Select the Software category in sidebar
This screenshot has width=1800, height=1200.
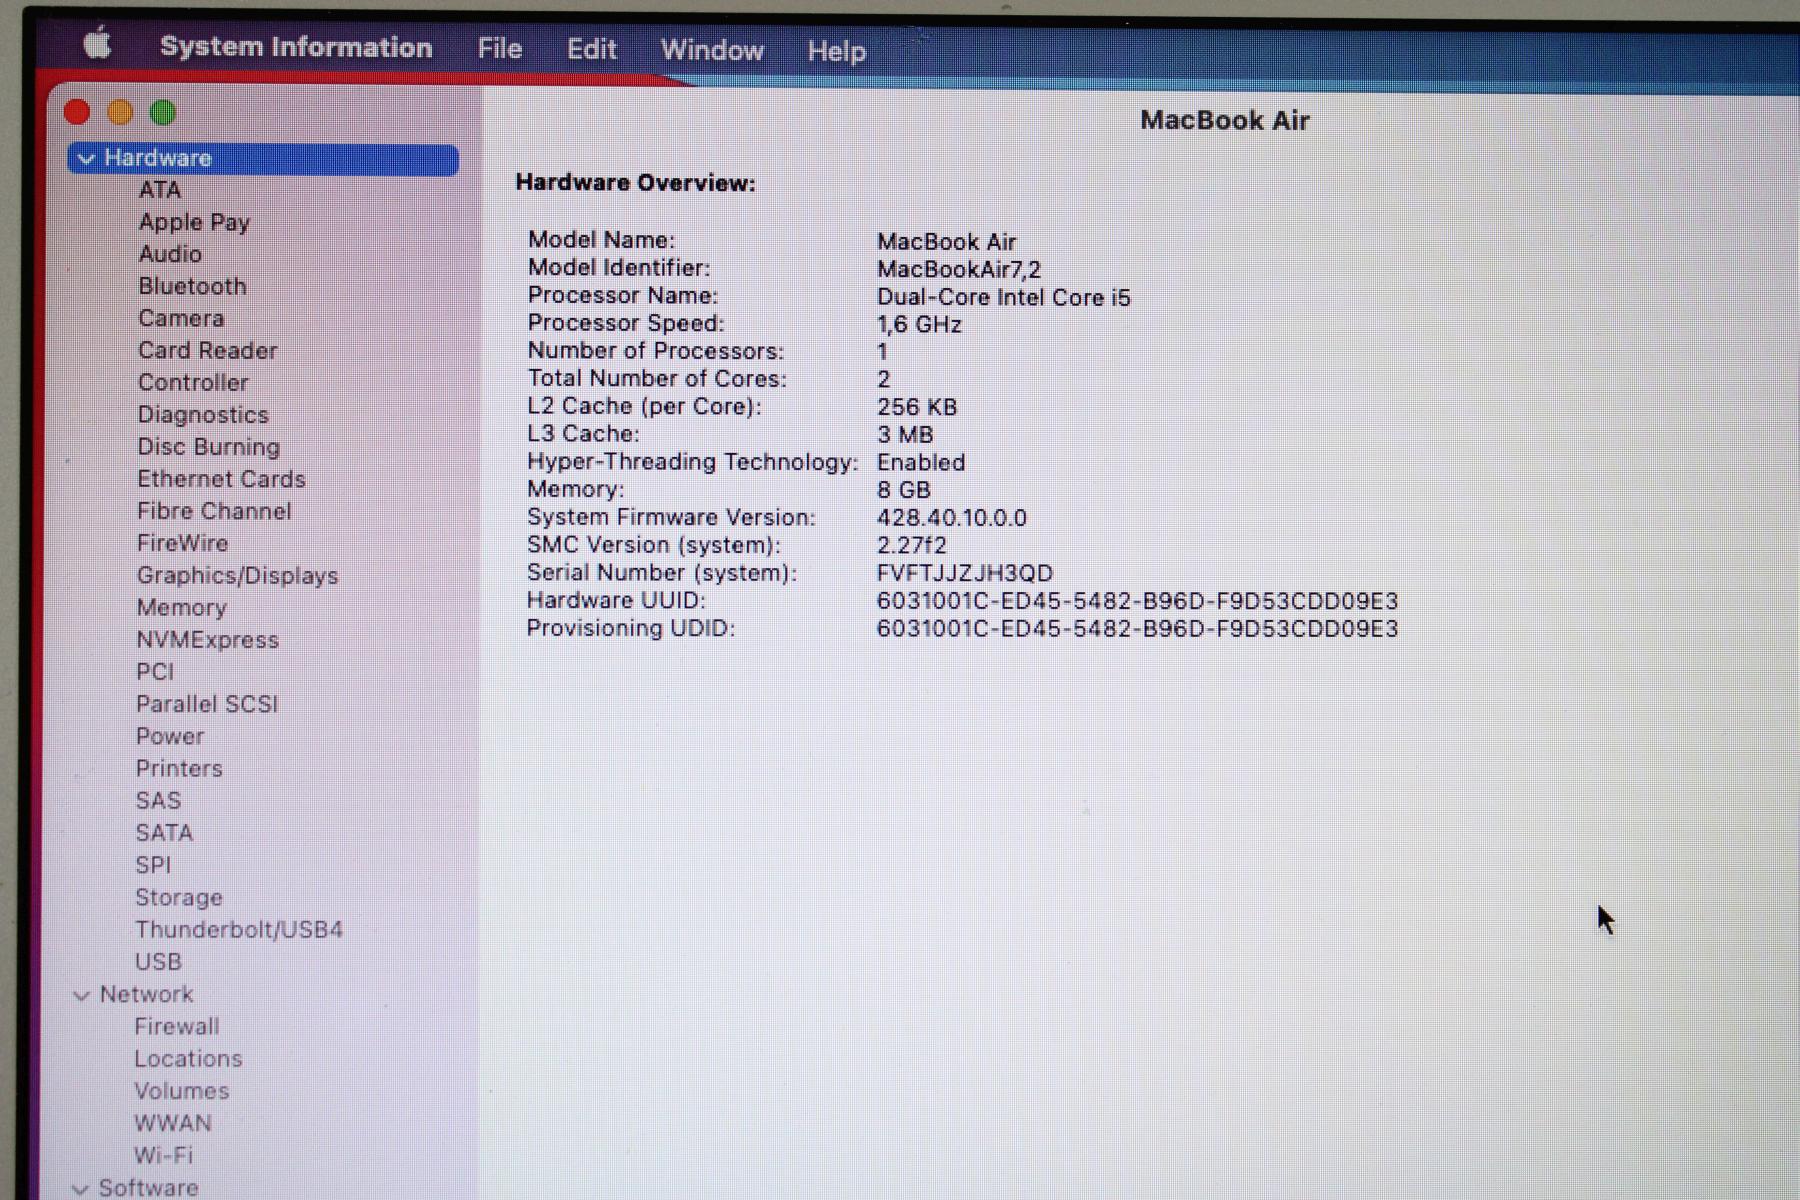click(x=148, y=1187)
